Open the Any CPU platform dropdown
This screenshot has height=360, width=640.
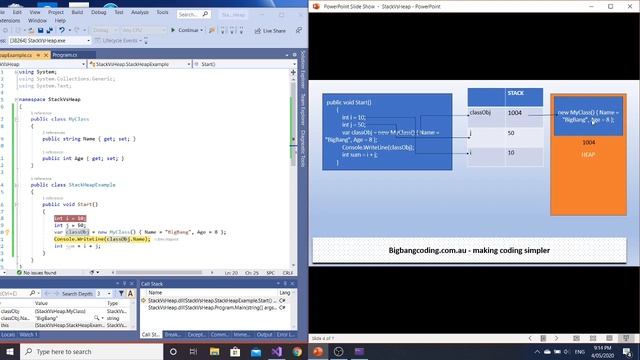pyautogui.click(x=143, y=30)
